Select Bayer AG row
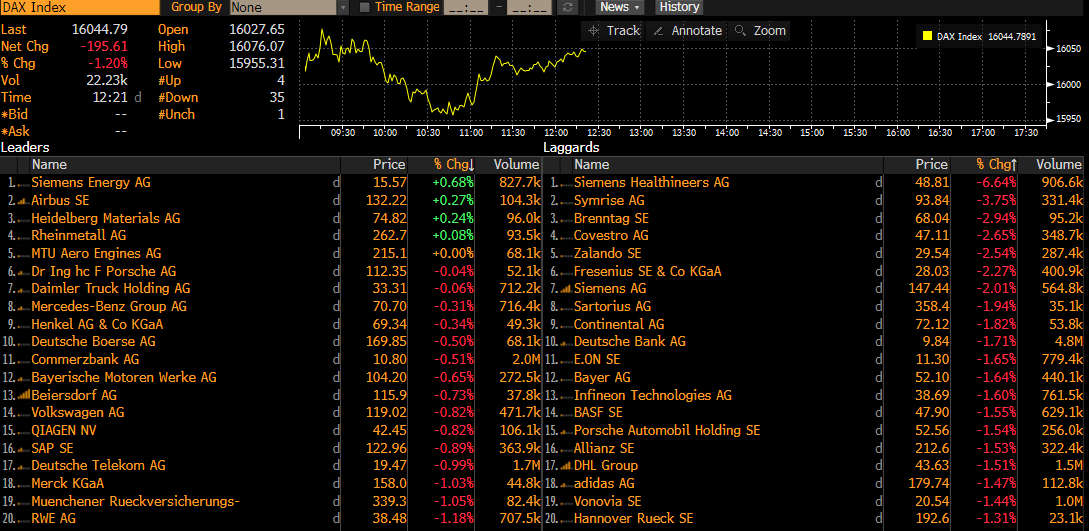Screen dimensions: 1089x531 [814, 377]
